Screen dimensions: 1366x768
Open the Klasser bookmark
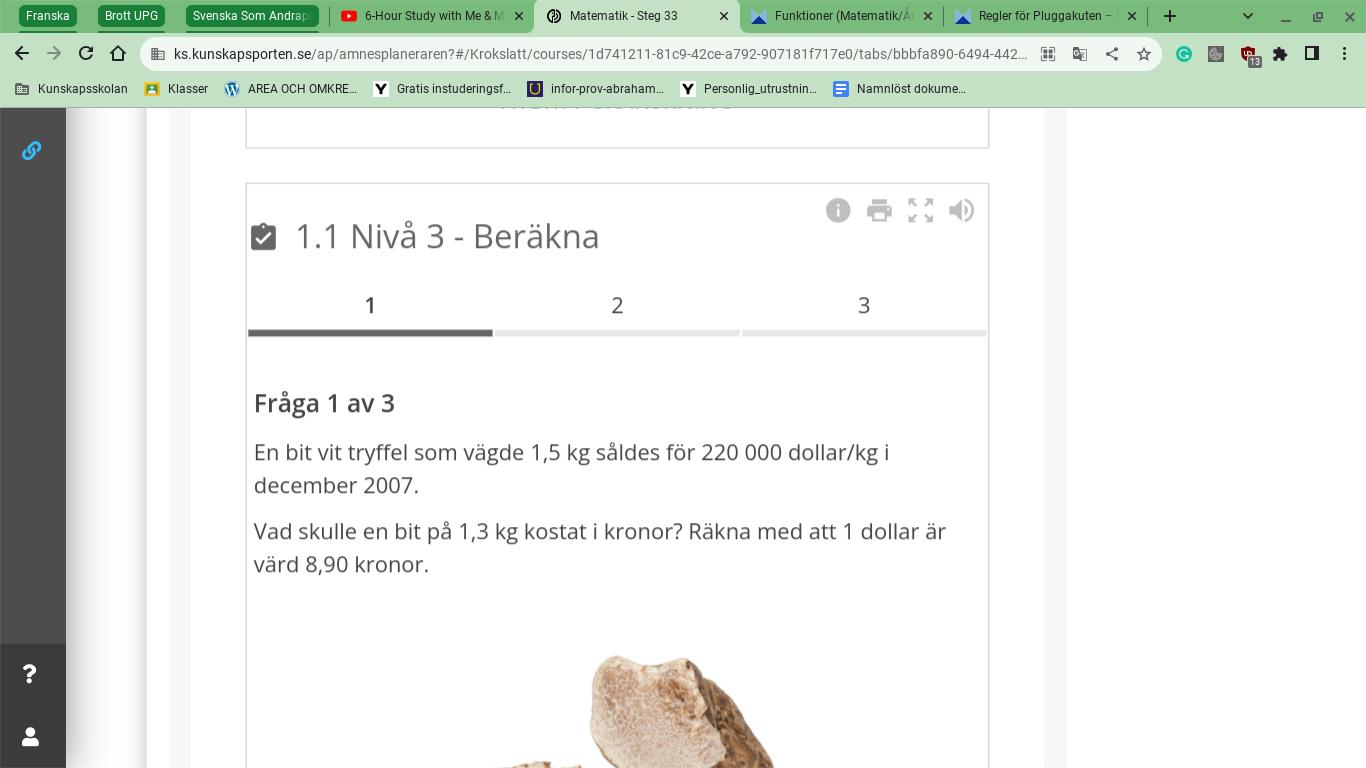pos(176,89)
